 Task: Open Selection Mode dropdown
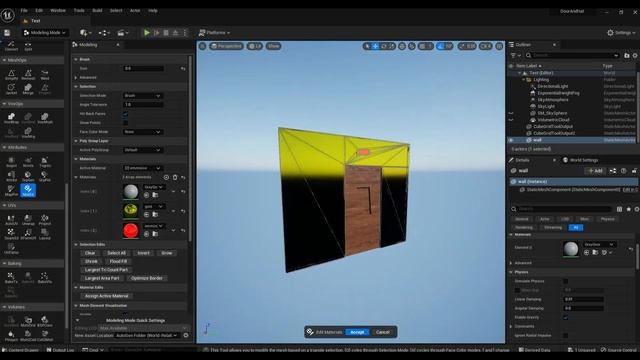point(143,96)
